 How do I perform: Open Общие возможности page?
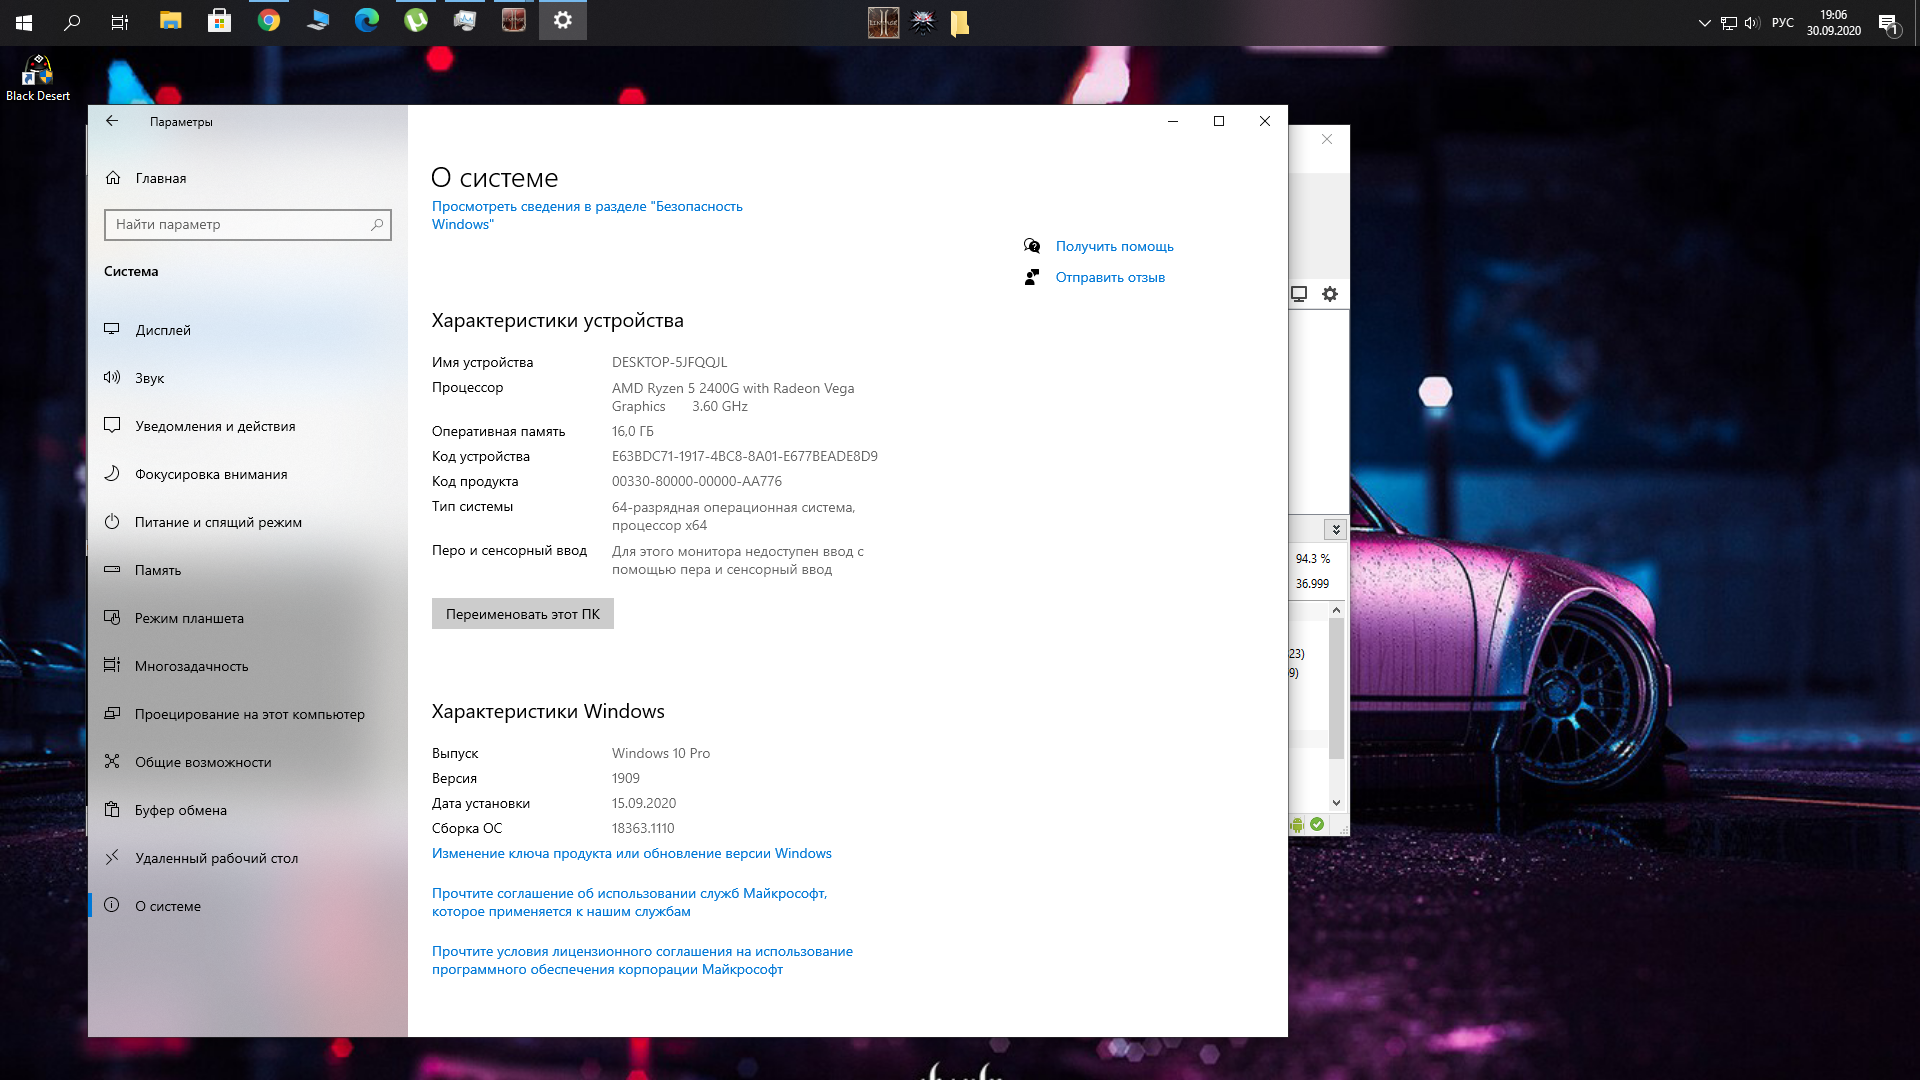(x=247, y=762)
